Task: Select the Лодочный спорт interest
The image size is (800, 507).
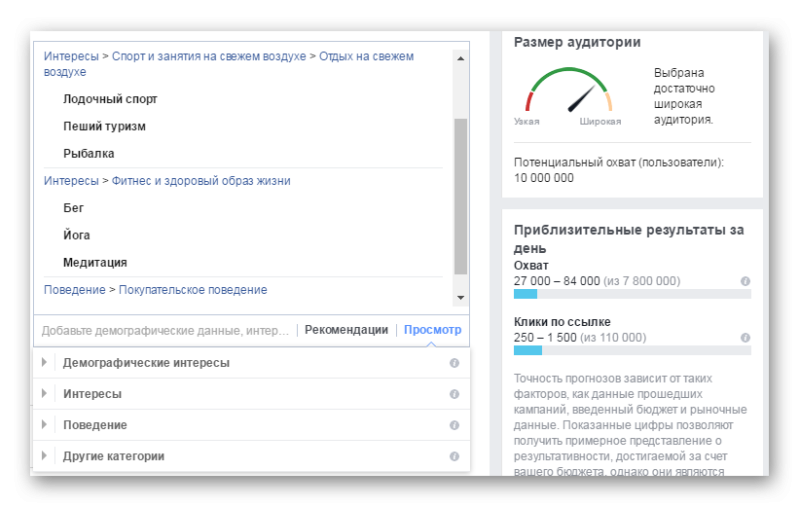Action: click(110, 99)
